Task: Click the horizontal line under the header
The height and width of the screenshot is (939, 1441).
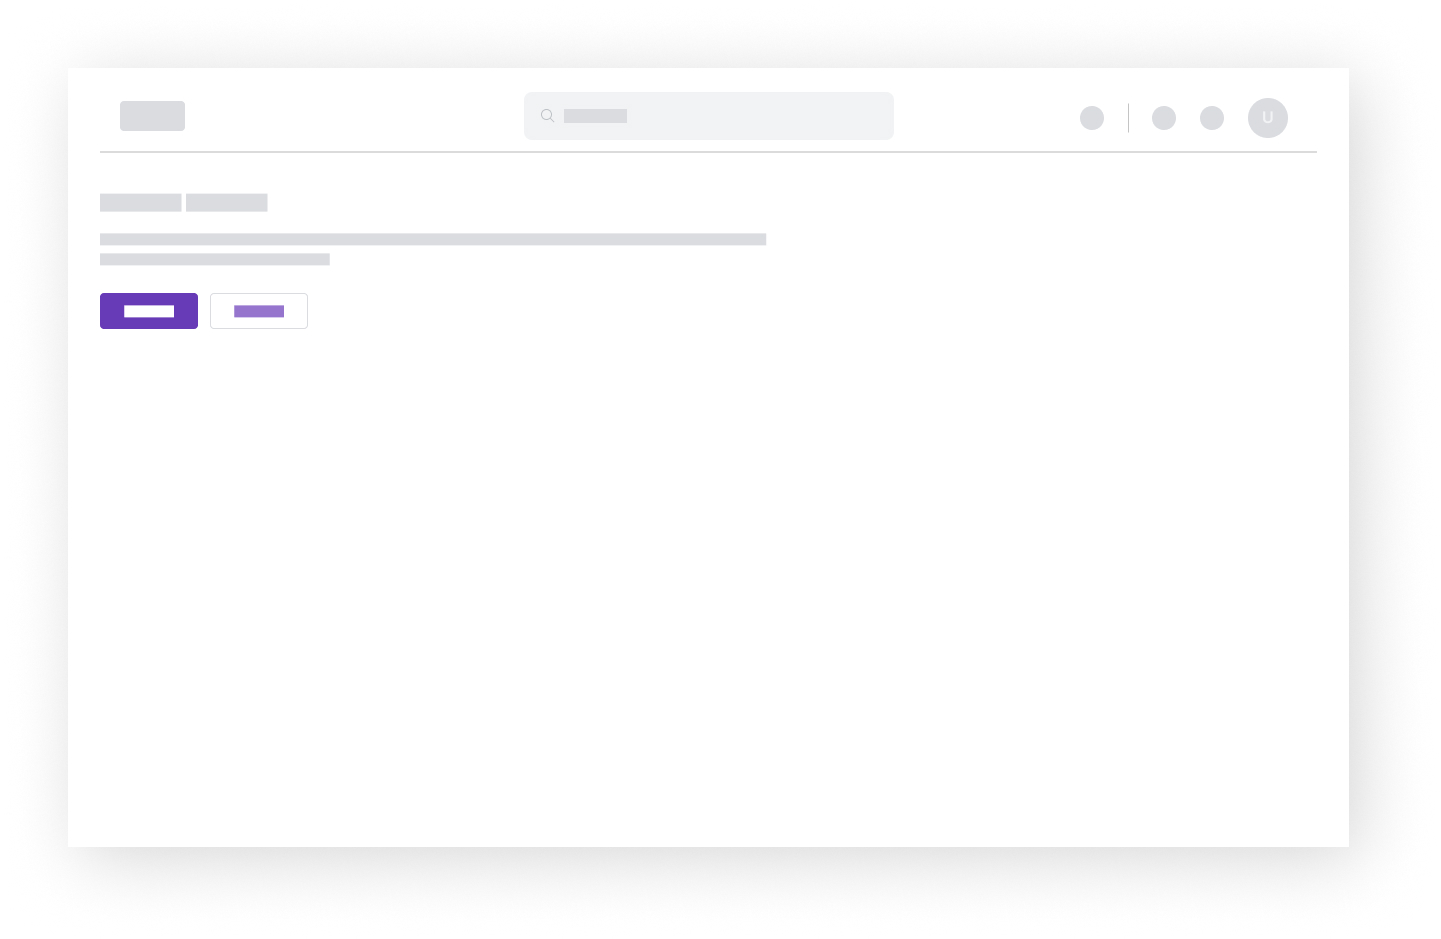Action: click(x=708, y=152)
